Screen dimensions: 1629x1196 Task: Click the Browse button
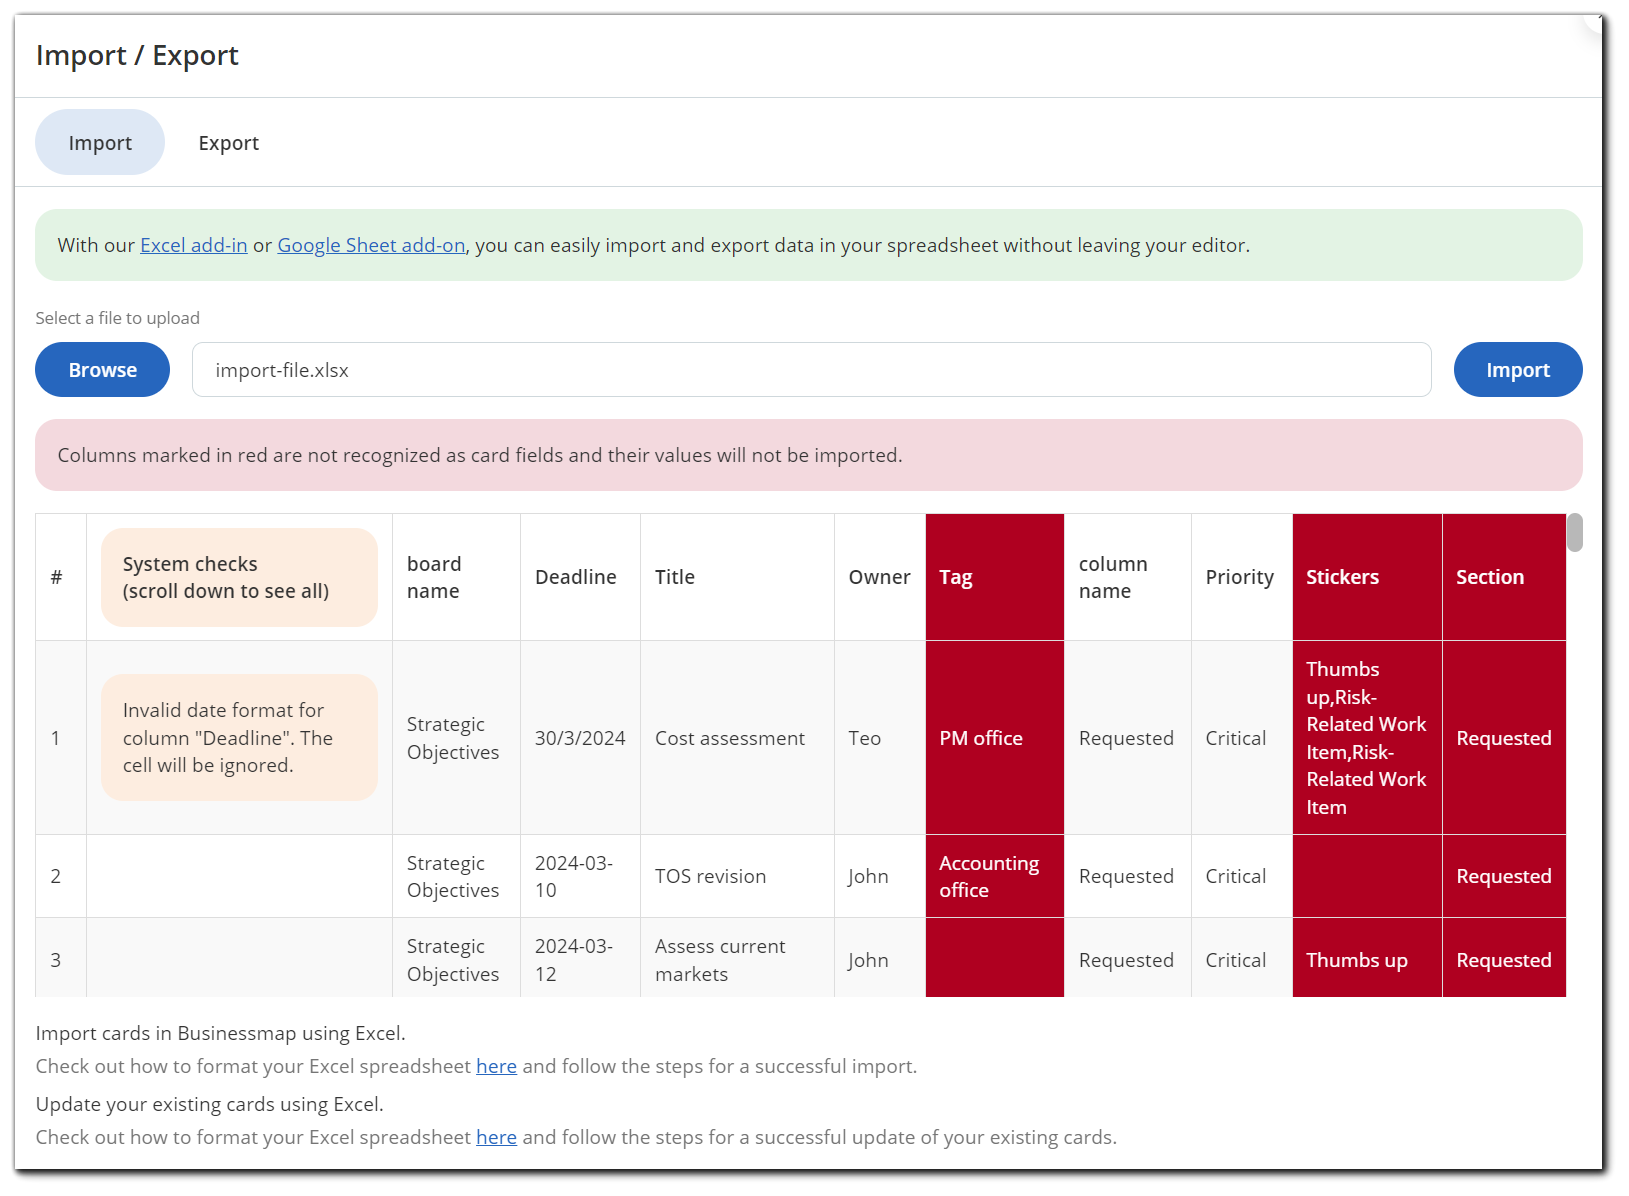(x=102, y=370)
